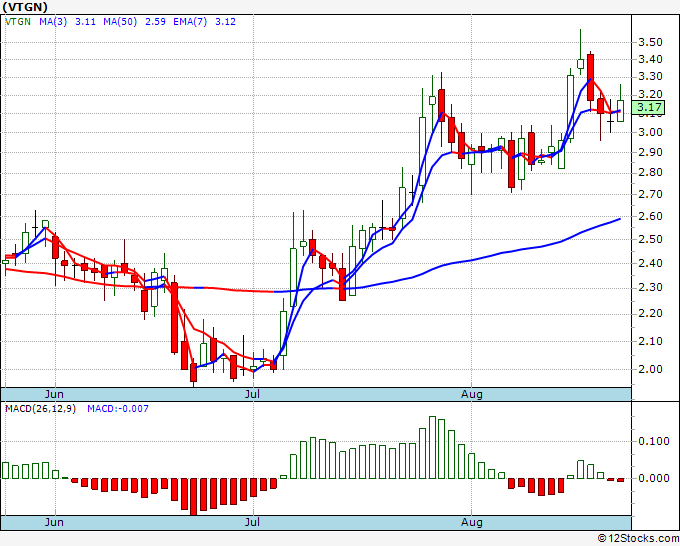Click the MA(50) legend label
This screenshot has width=680, height=546.
point(120,22)
